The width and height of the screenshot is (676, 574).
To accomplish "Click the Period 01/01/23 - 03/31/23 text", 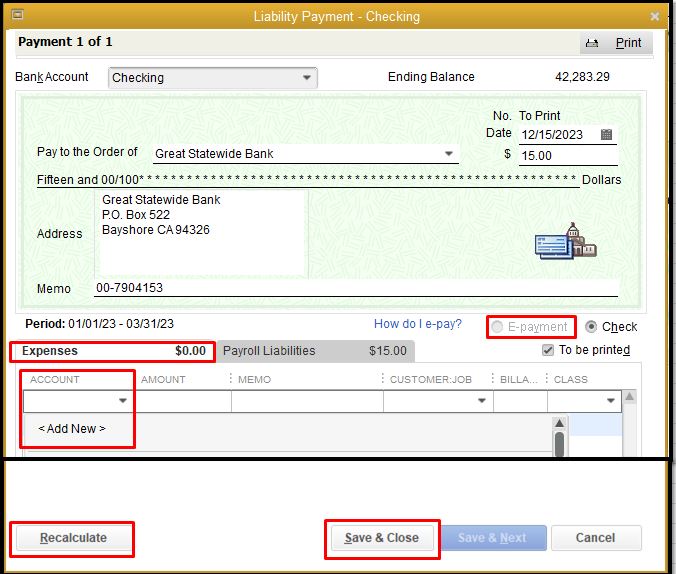I will (x=100, y=324).
